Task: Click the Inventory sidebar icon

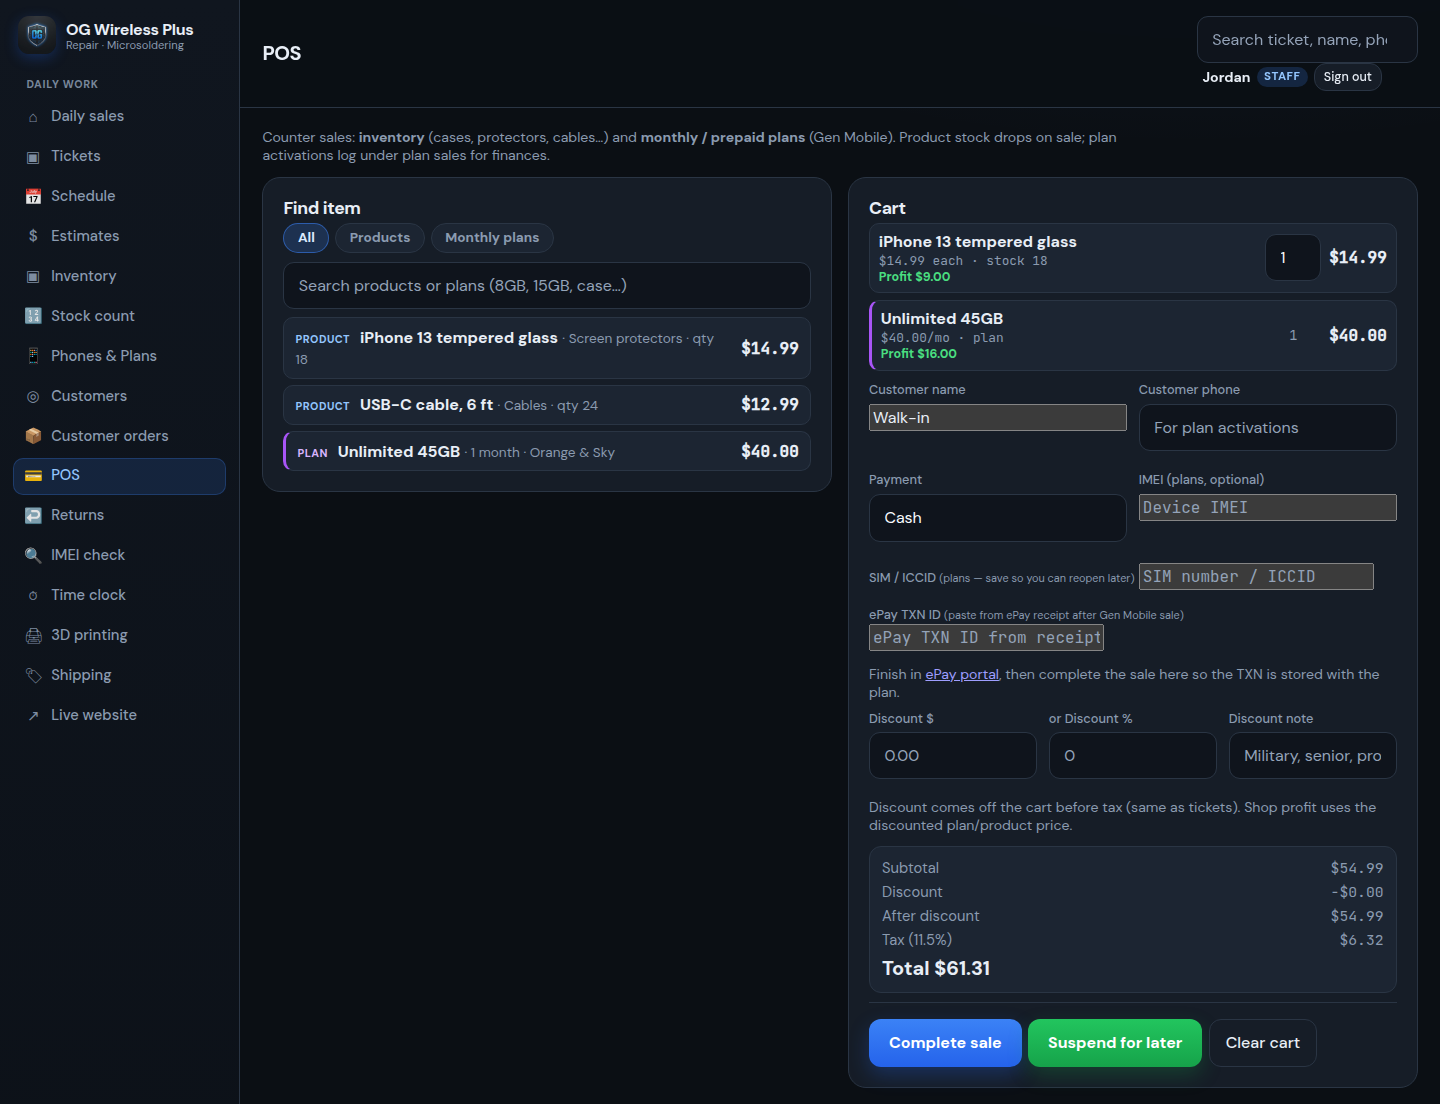Action: click(x=33, y=277)
